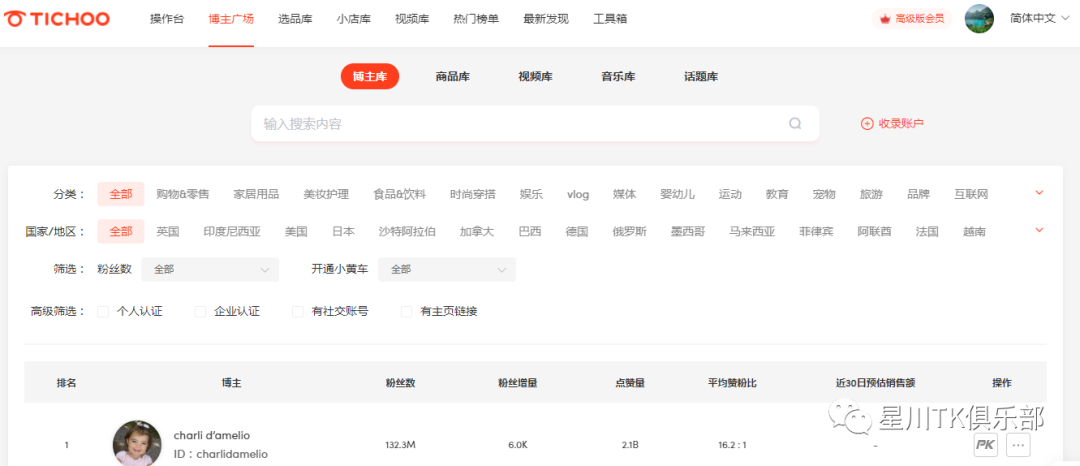
Task: Filter country by 越南
Action: [x=974, y=231]
